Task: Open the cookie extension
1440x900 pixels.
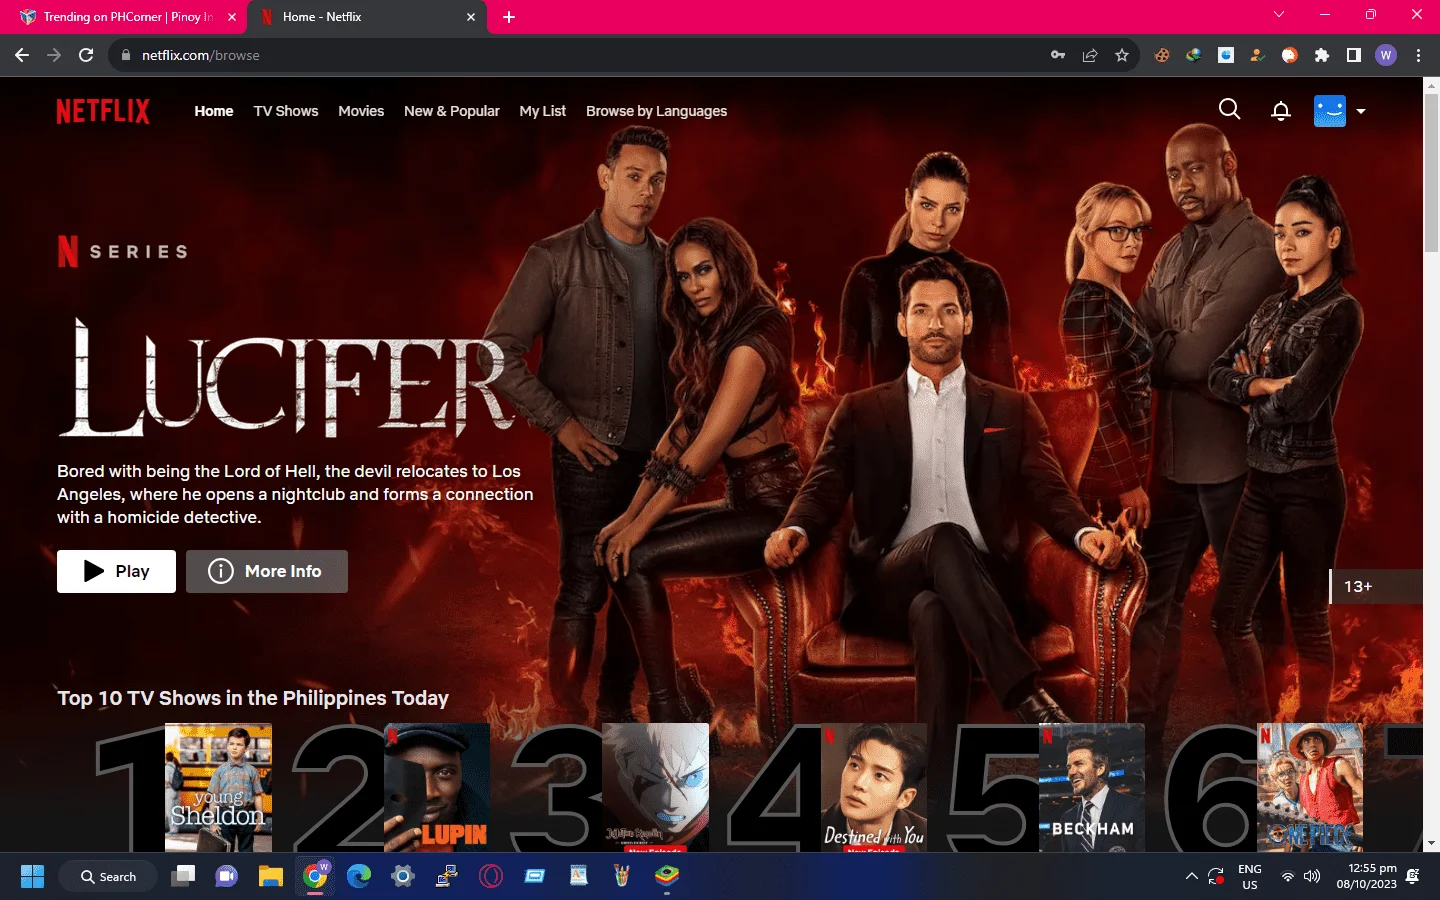Action: (1162, 55)
